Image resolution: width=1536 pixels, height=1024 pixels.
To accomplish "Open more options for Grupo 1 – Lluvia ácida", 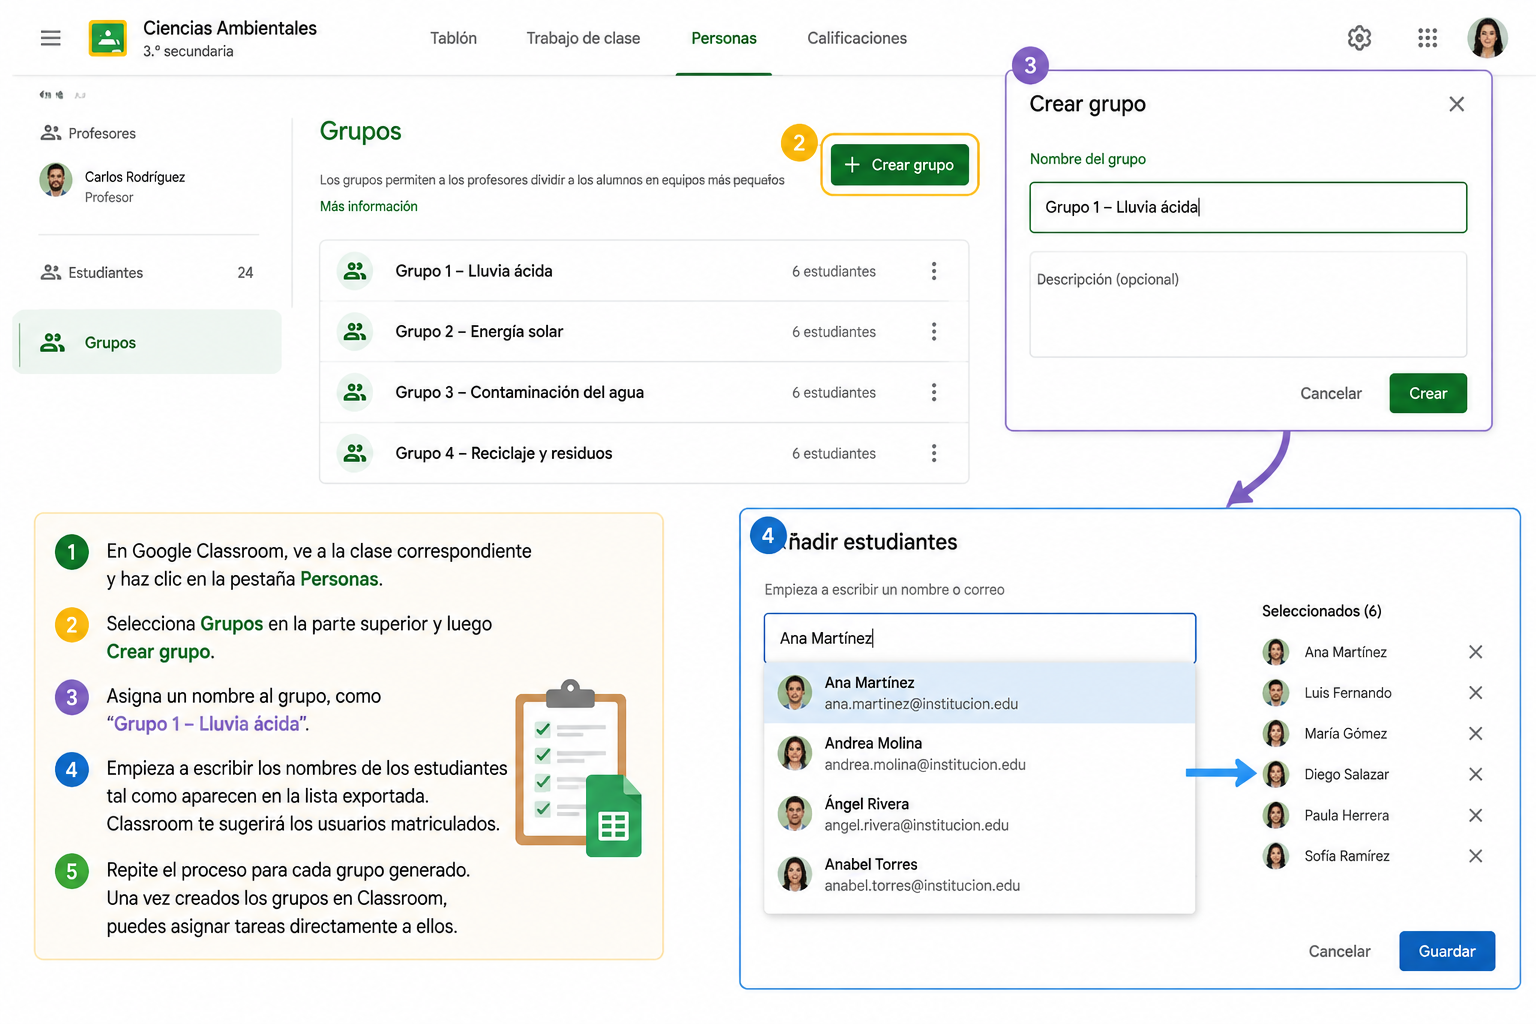I will [x=934, y=271].
